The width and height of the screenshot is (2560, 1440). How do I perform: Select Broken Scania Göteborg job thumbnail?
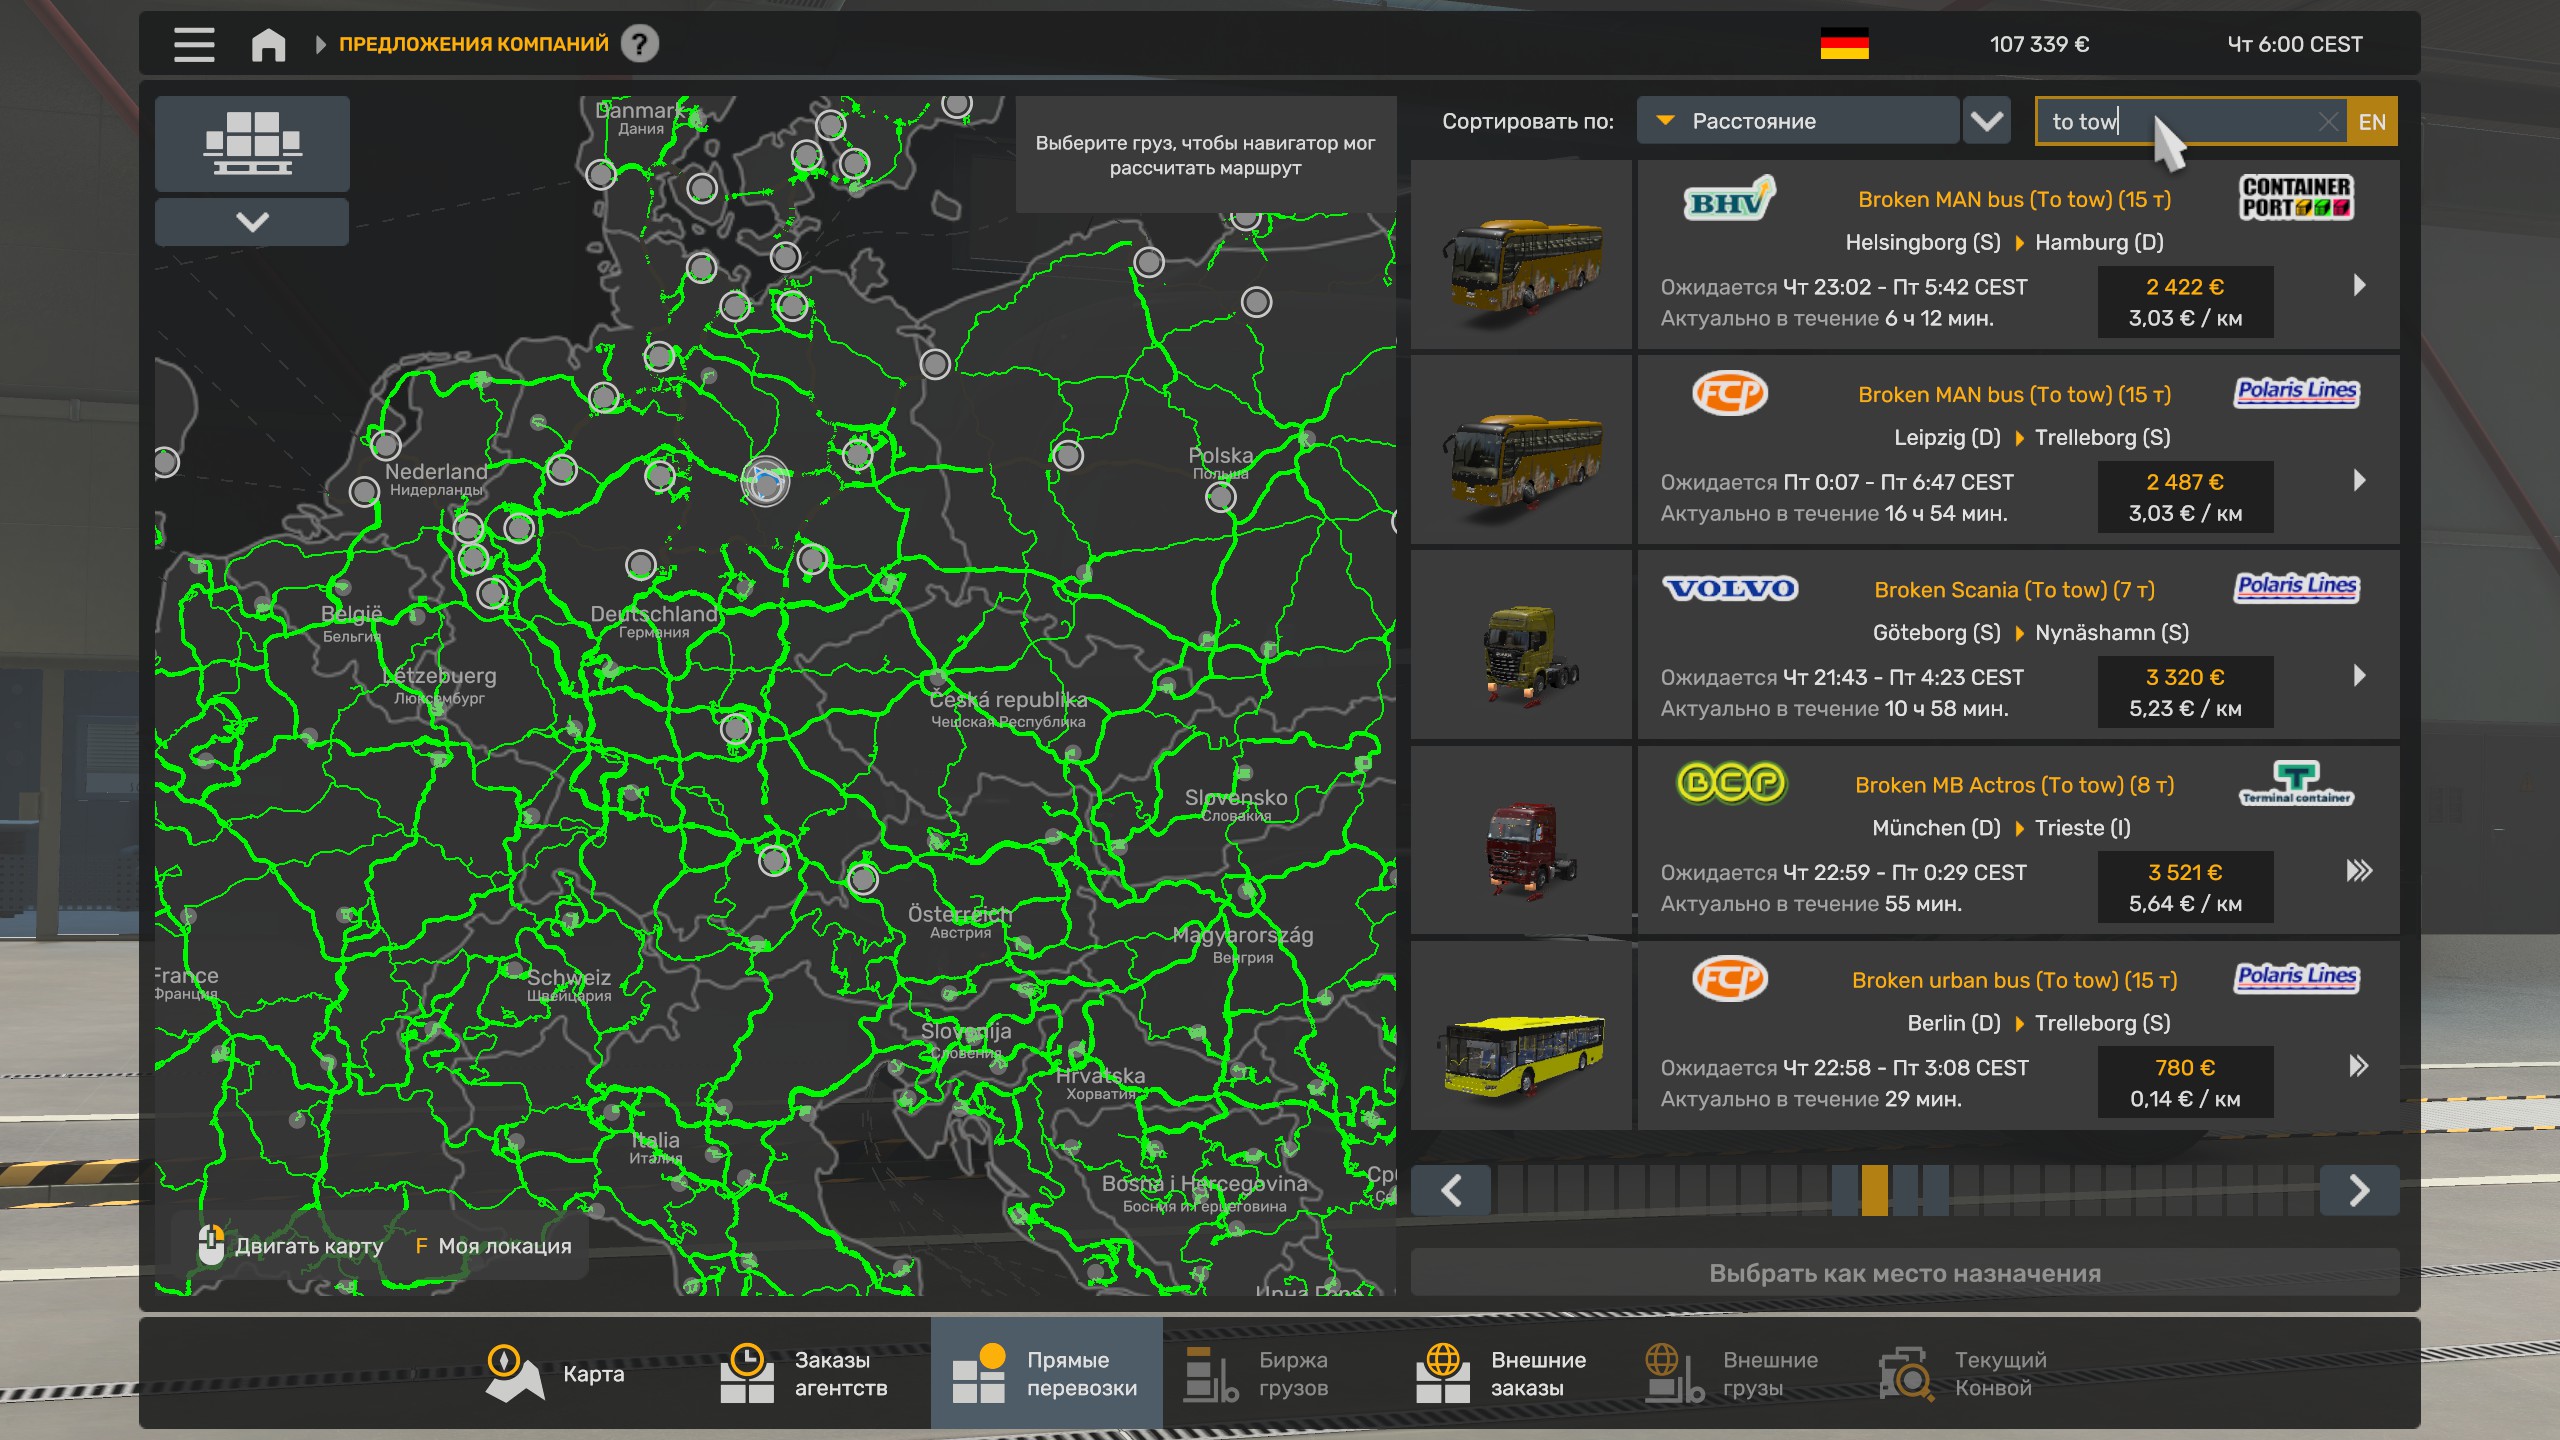click(1521, 645)
